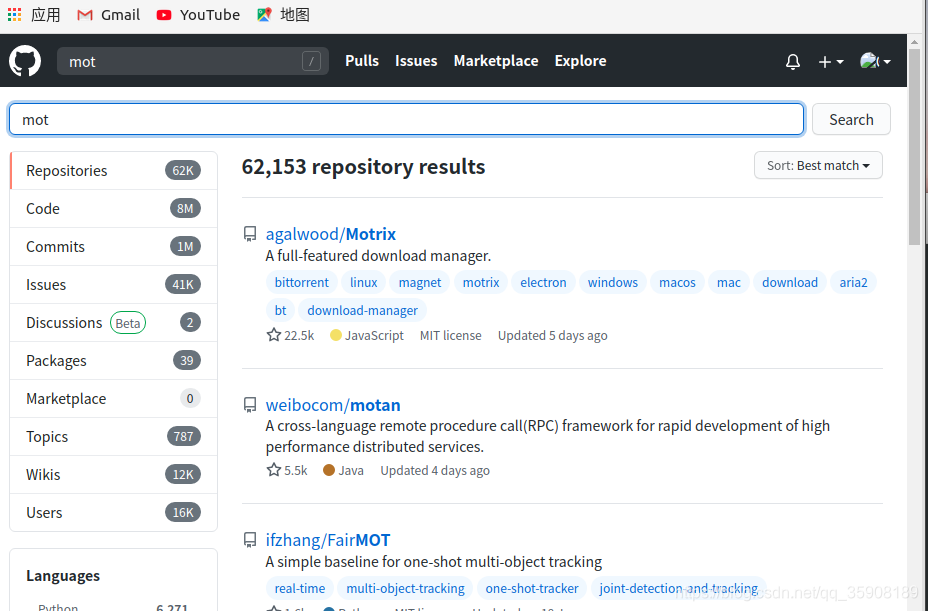Image resolution: width=928 pixels, height=611 pixels.
Task: Click the bittorrent topic tag
Action: (x=301, y=282)
